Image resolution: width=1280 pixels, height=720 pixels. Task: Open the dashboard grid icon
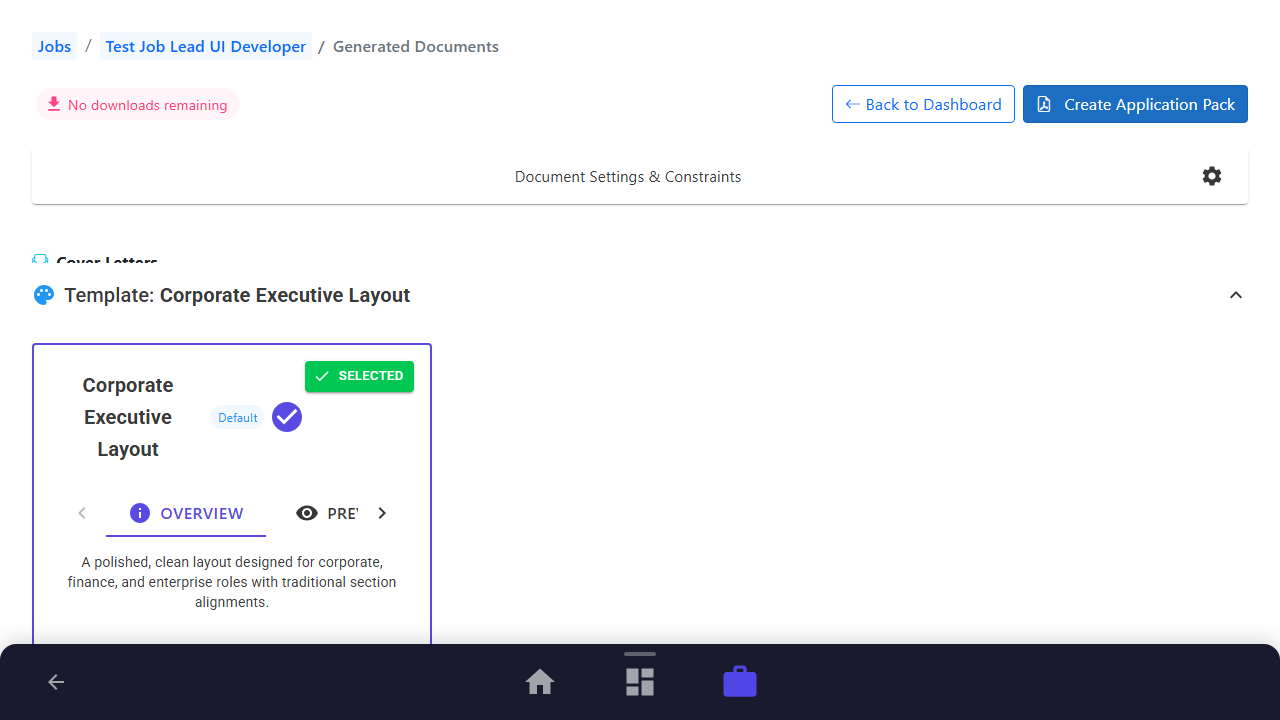pos(640,682)
